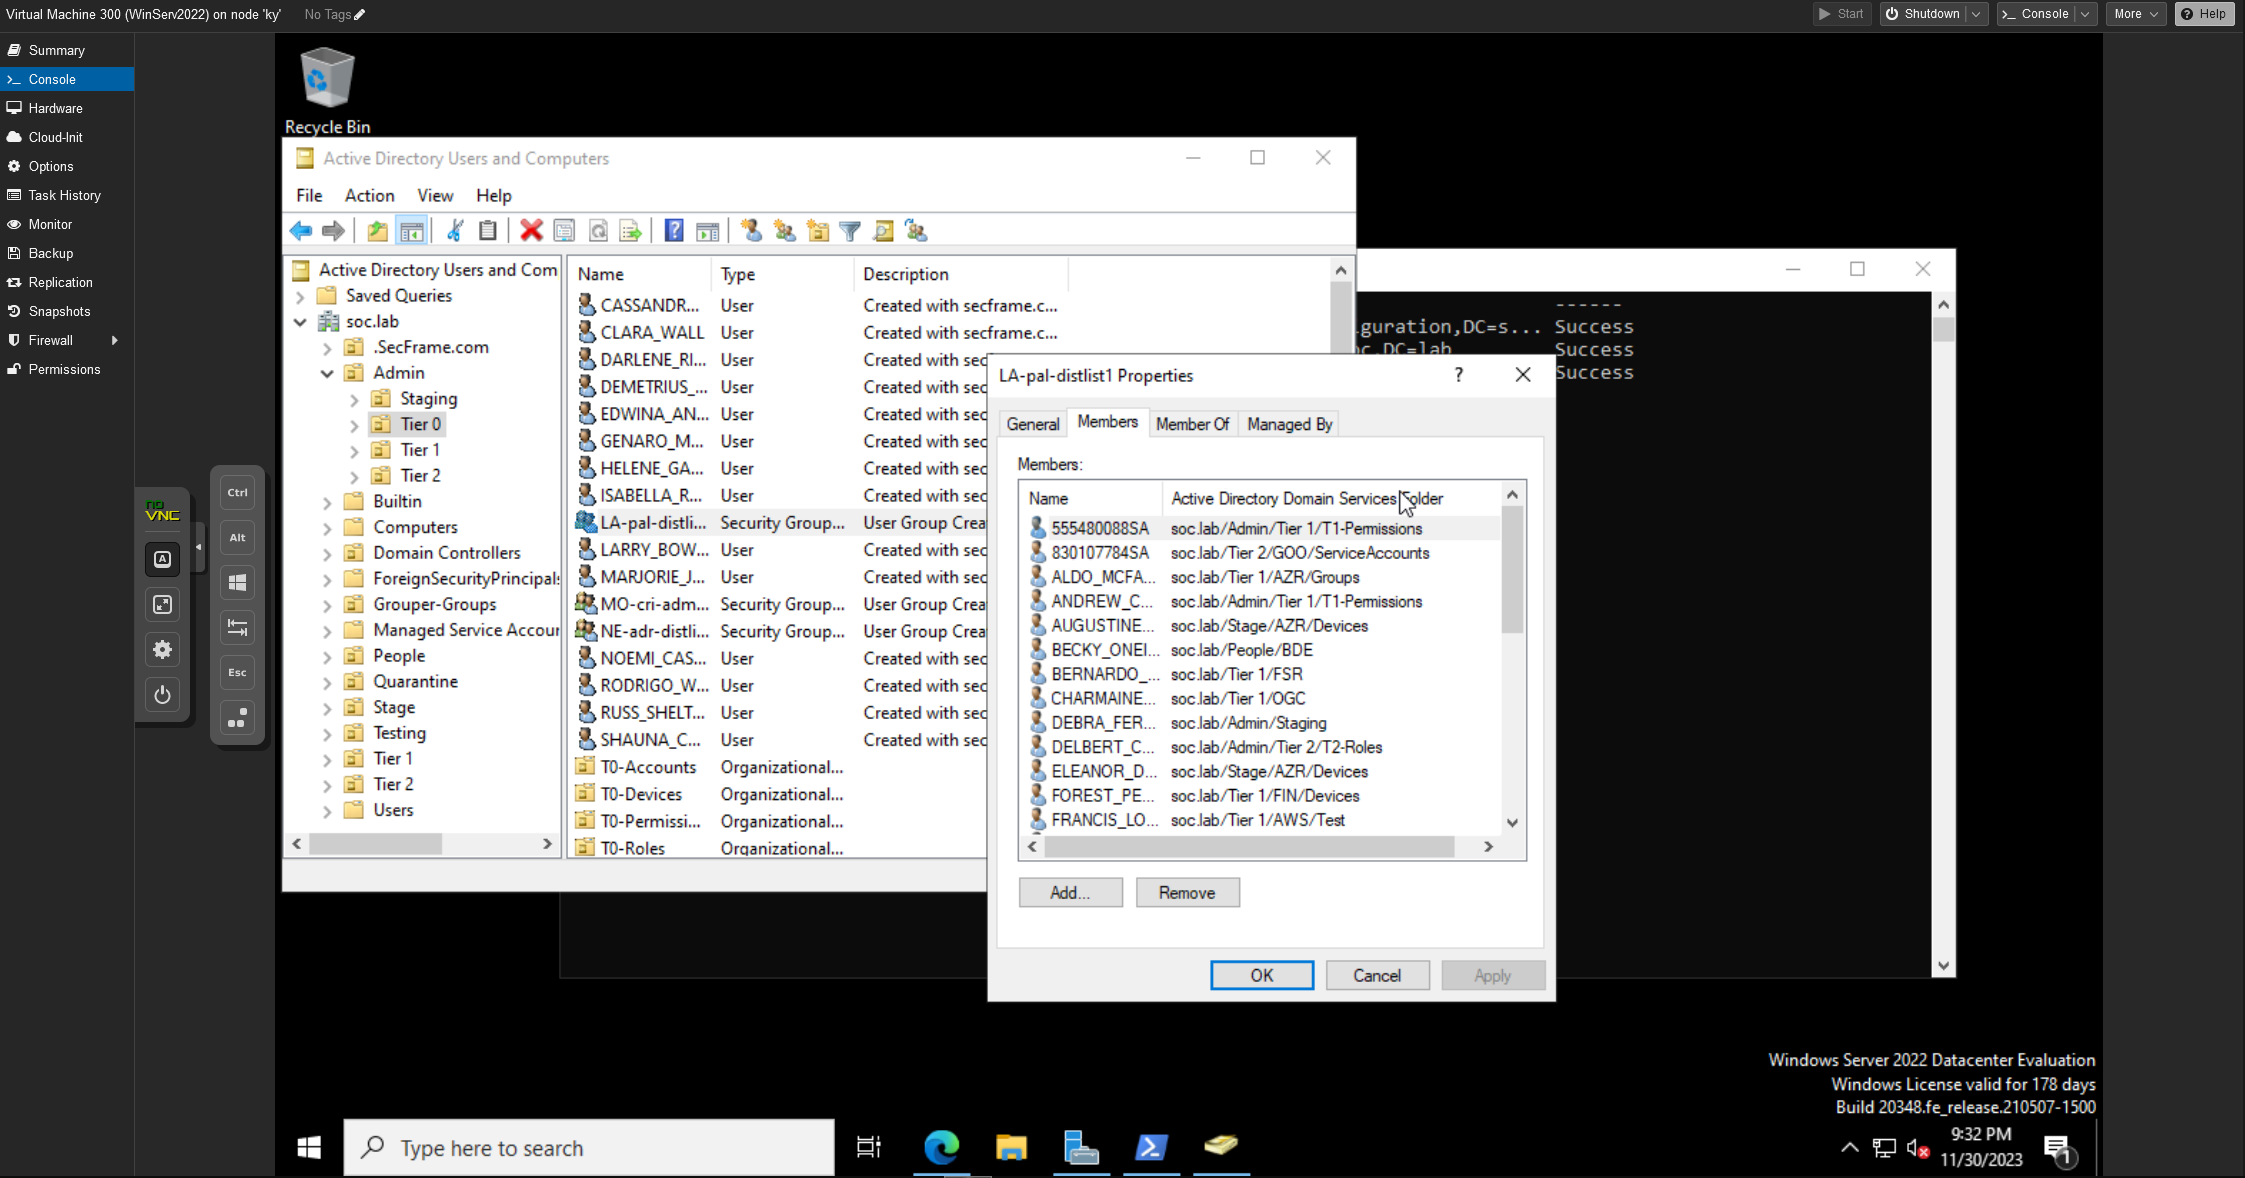Screen dimensions: 2245x1178
Task: Open the noVNC settings gear
Action: 162,650
